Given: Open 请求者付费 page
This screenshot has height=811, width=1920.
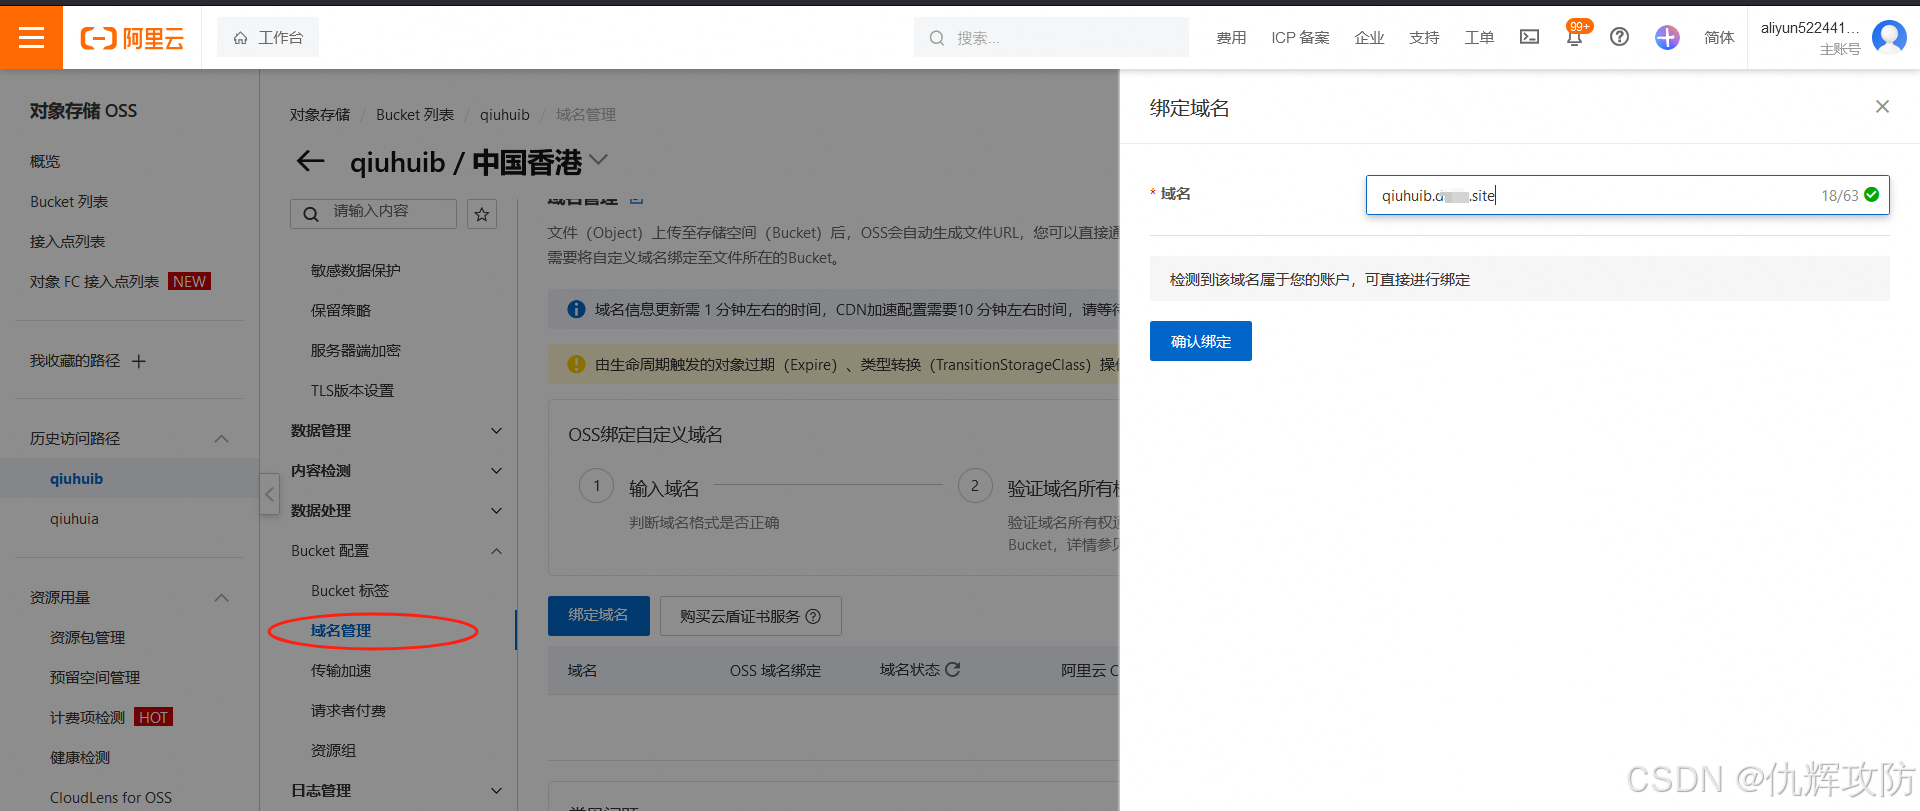Looking at the screenshot, I should pos(348,710).
